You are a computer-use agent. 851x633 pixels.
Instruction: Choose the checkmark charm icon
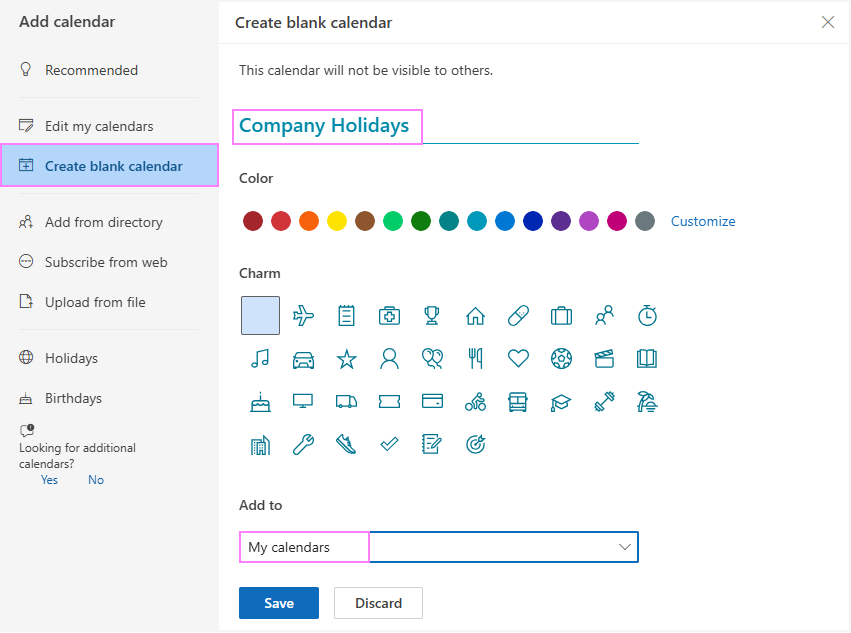tap(389, 445)
